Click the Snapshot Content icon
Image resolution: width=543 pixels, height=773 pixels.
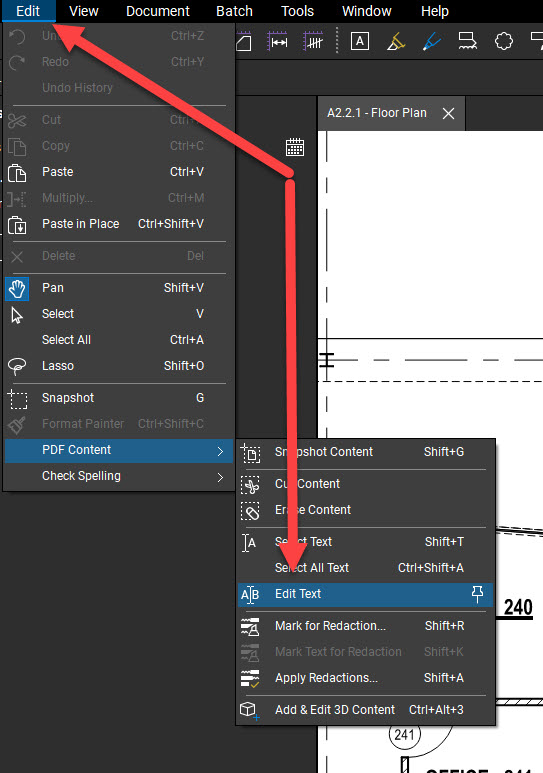coord(251,453)
